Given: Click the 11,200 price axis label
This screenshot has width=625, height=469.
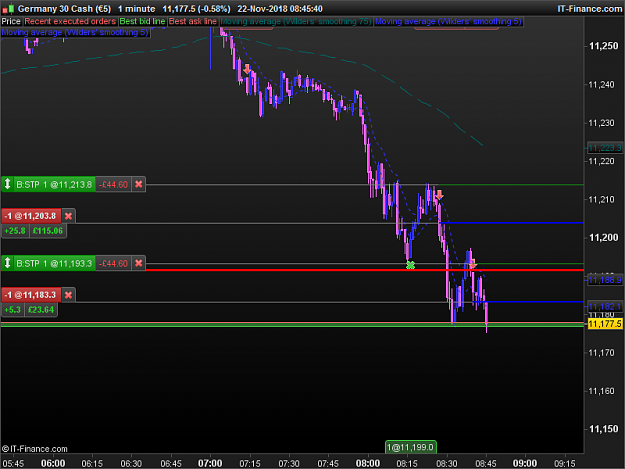Looking at the screenshot, I should (x=603, y=237).
